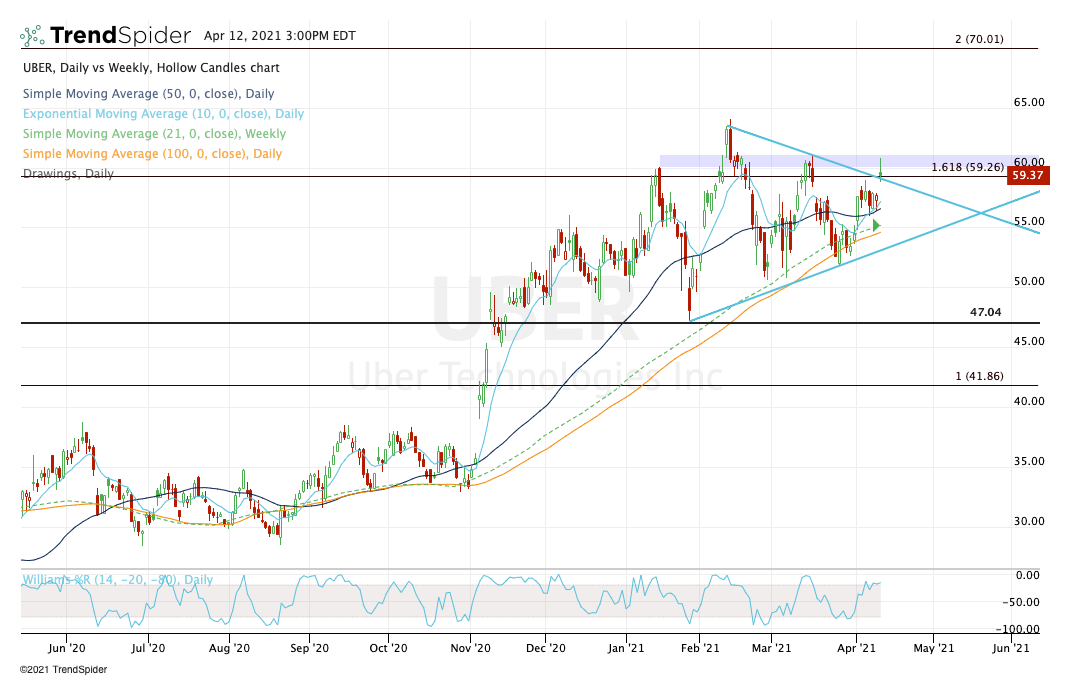This screenshot has width=1070, height=679.
Task: Click the 55.00 price axis label
Action: click(x=1028, y=221)
